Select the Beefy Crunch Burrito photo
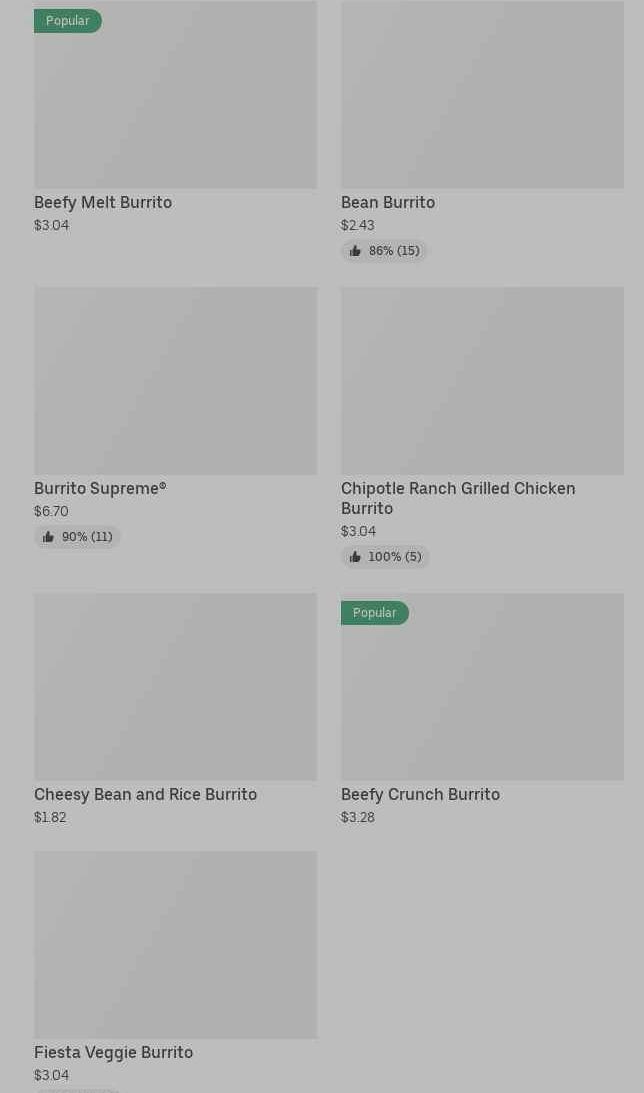Viewport: 644px width, 1093px height. click(x=482, y=695)
